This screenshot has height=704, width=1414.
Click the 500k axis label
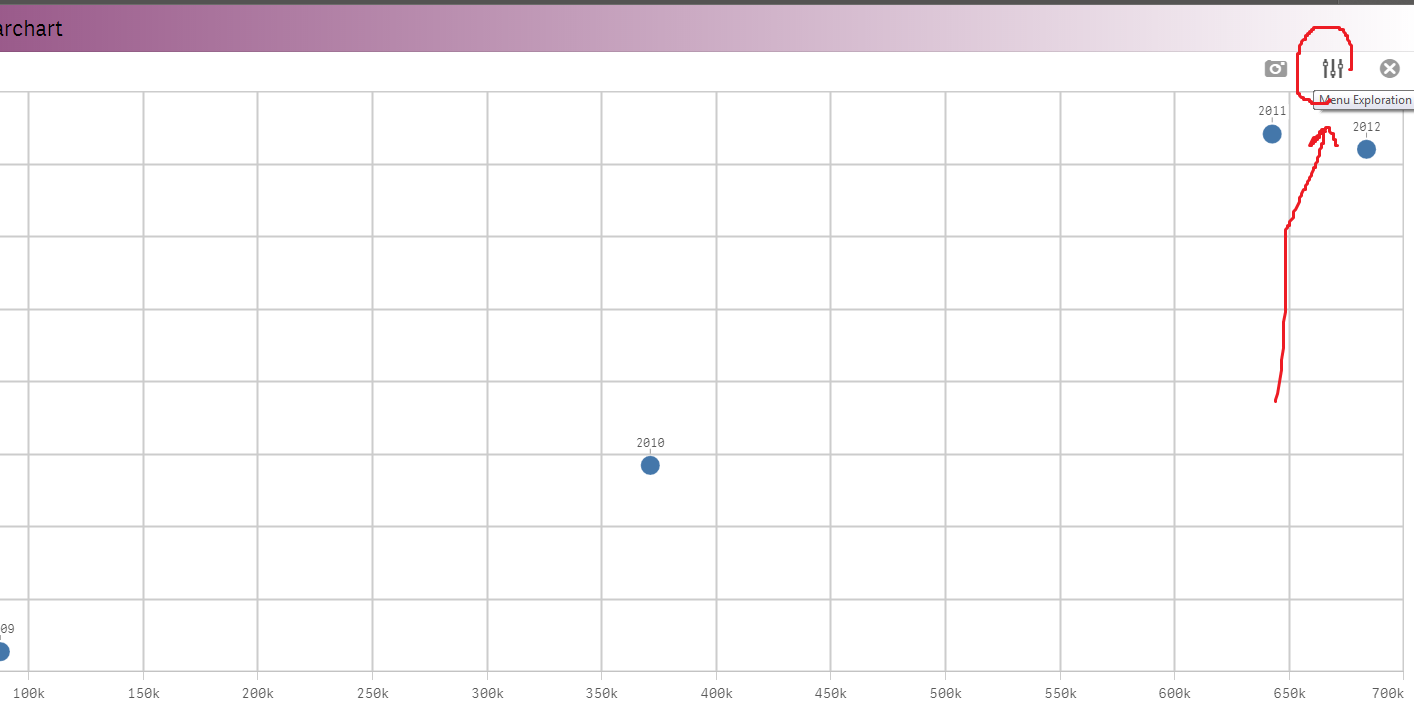tap(945, 692)
